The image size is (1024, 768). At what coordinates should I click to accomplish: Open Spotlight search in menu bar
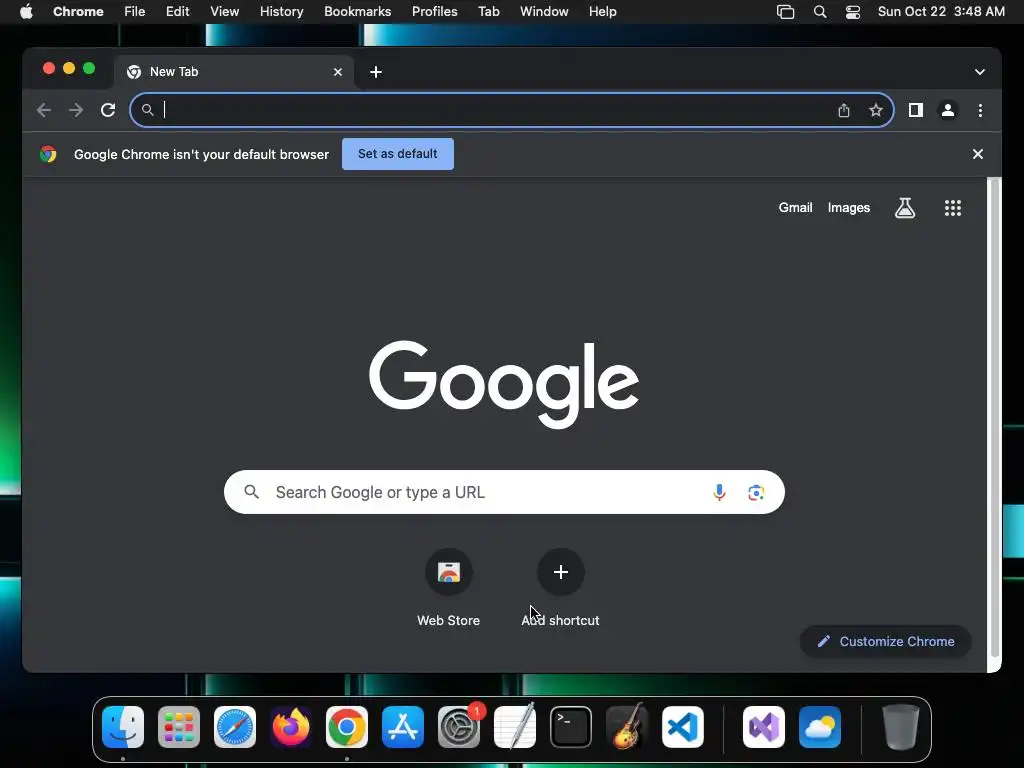[x=820, y=12]
